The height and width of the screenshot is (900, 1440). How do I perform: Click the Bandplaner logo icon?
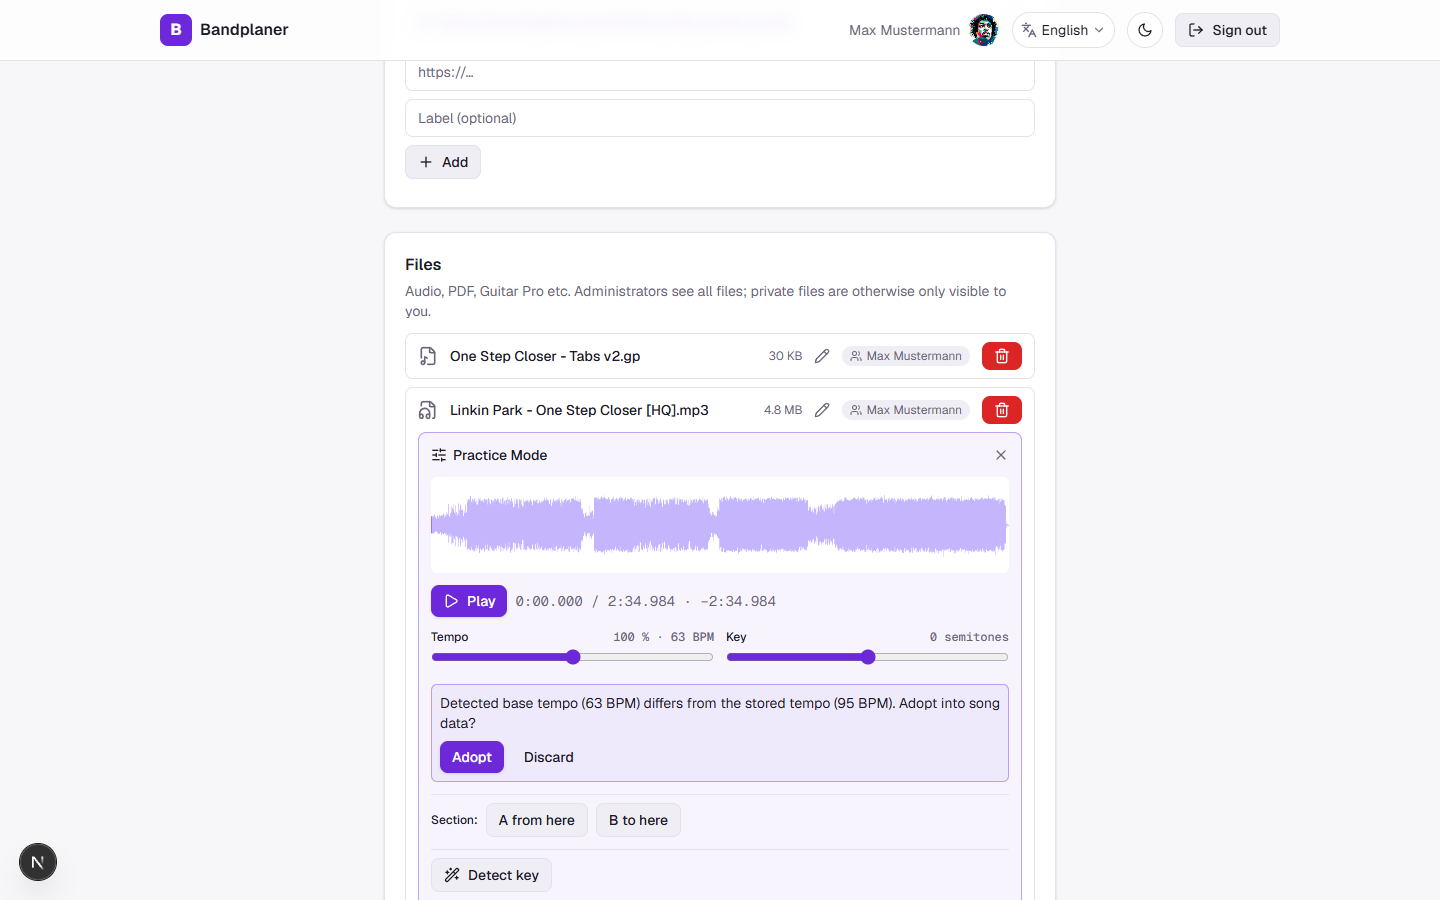(176, 30)
